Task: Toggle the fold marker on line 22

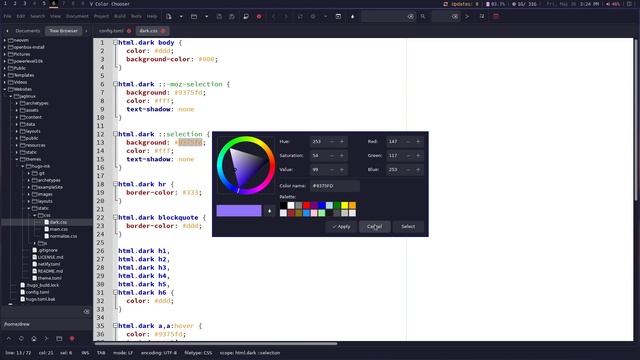Action: click(115, 218)
